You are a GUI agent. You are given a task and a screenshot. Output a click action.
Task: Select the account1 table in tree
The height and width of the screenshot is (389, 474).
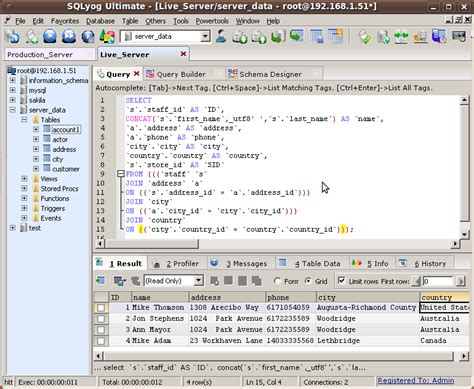[66, 129]
